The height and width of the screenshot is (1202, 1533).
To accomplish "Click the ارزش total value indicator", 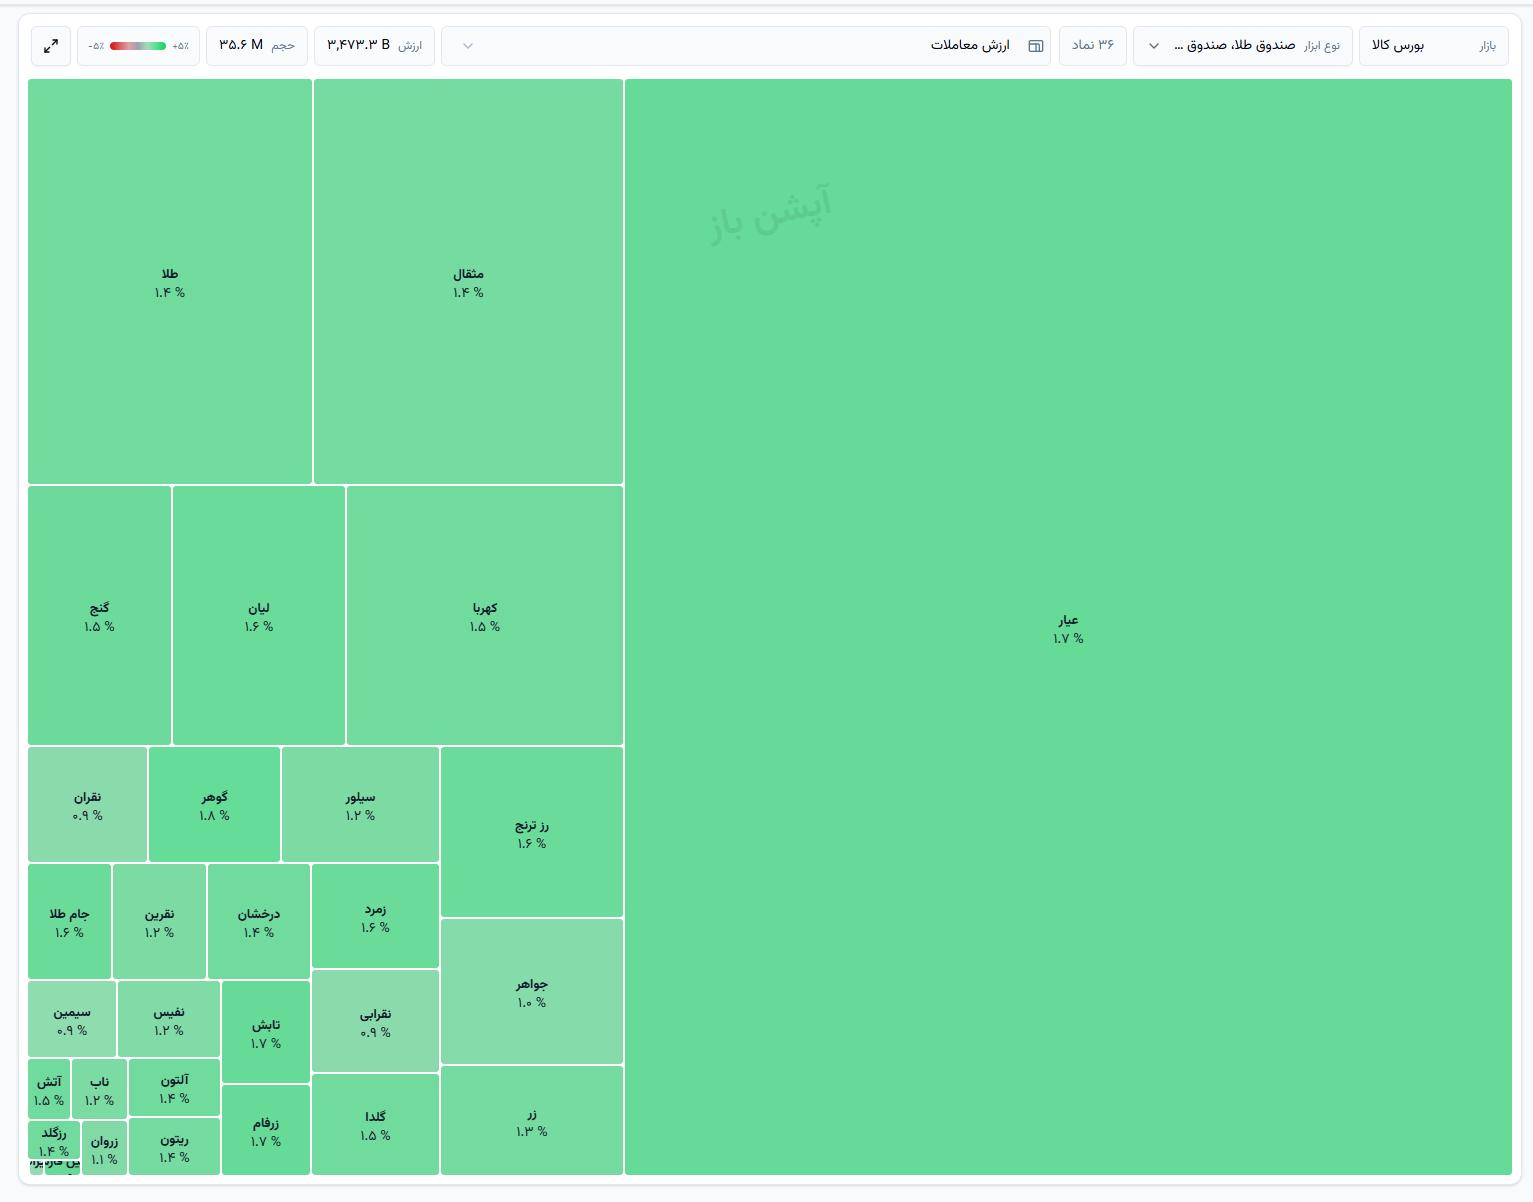I will coord(374,46).
